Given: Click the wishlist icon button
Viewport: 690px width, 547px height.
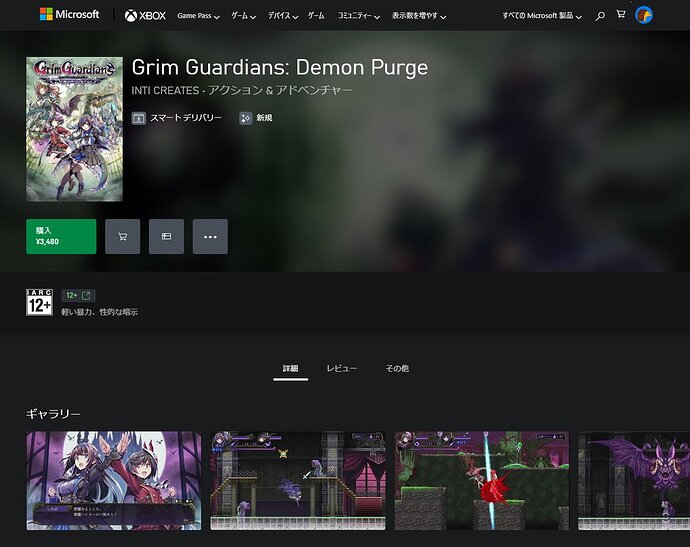Looking at the screenshot, I should (166, 237).
